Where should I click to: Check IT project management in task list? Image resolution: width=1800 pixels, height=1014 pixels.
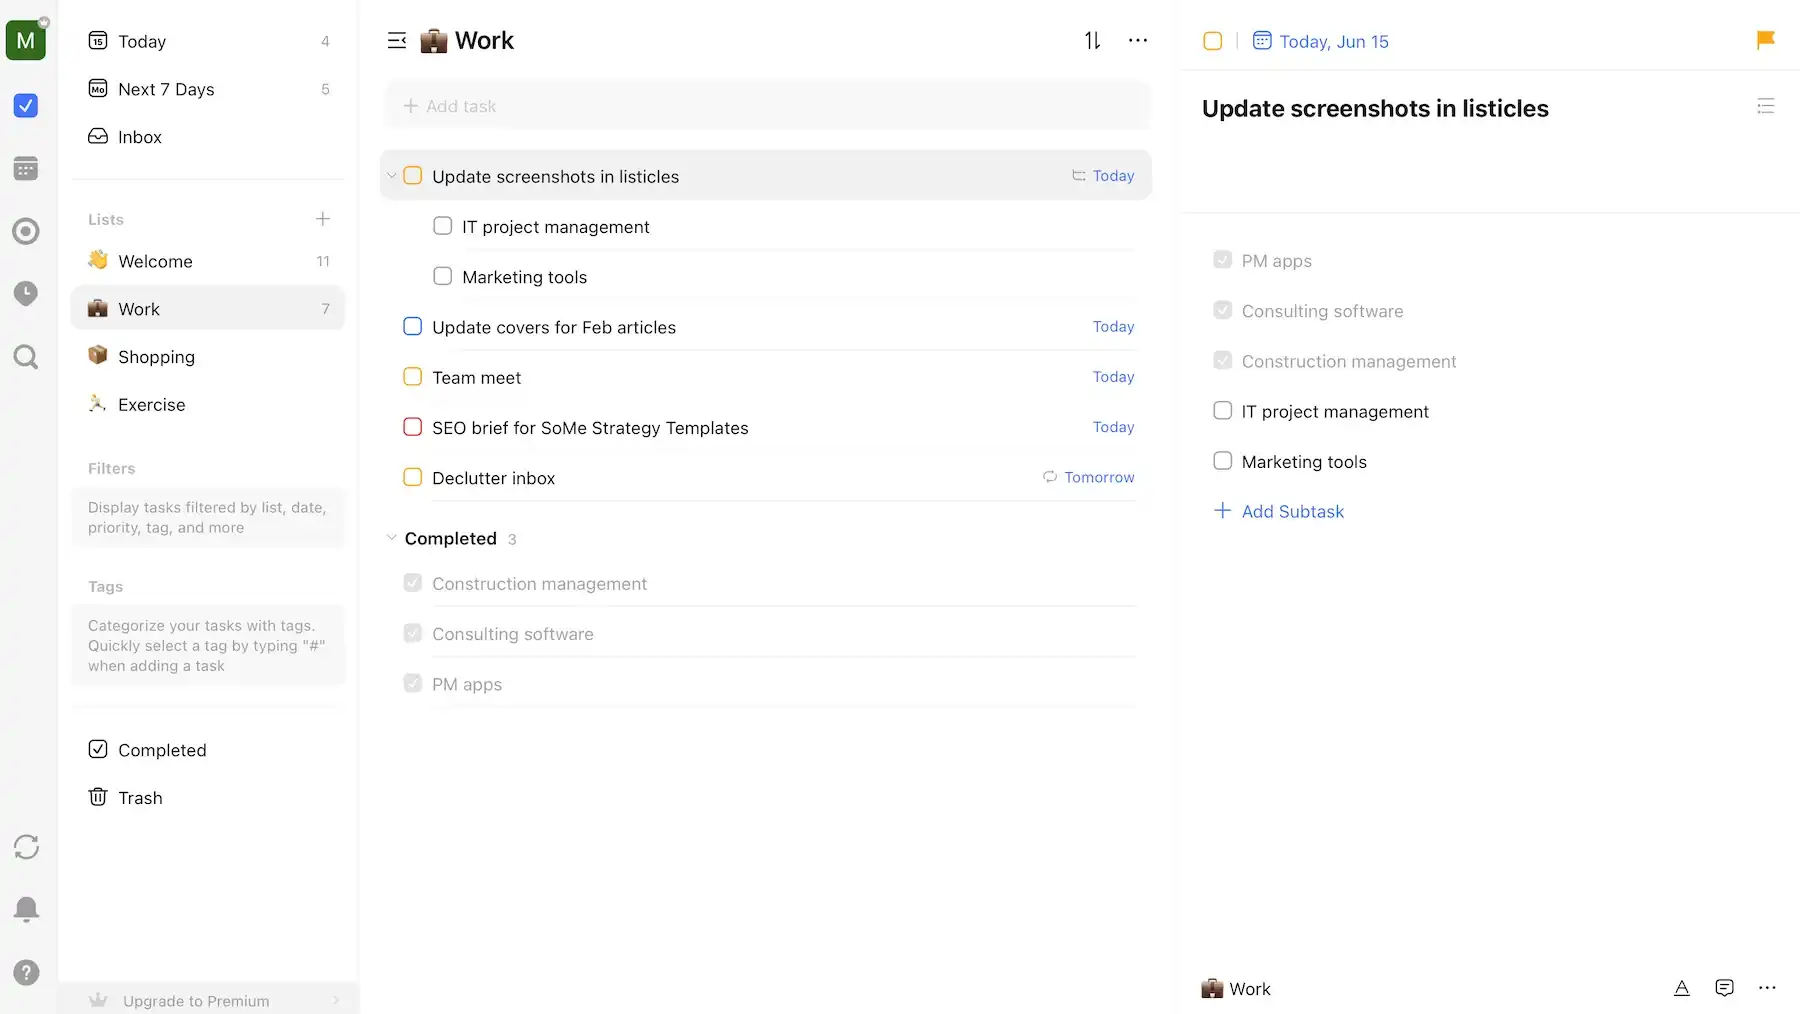coord(442,226)
